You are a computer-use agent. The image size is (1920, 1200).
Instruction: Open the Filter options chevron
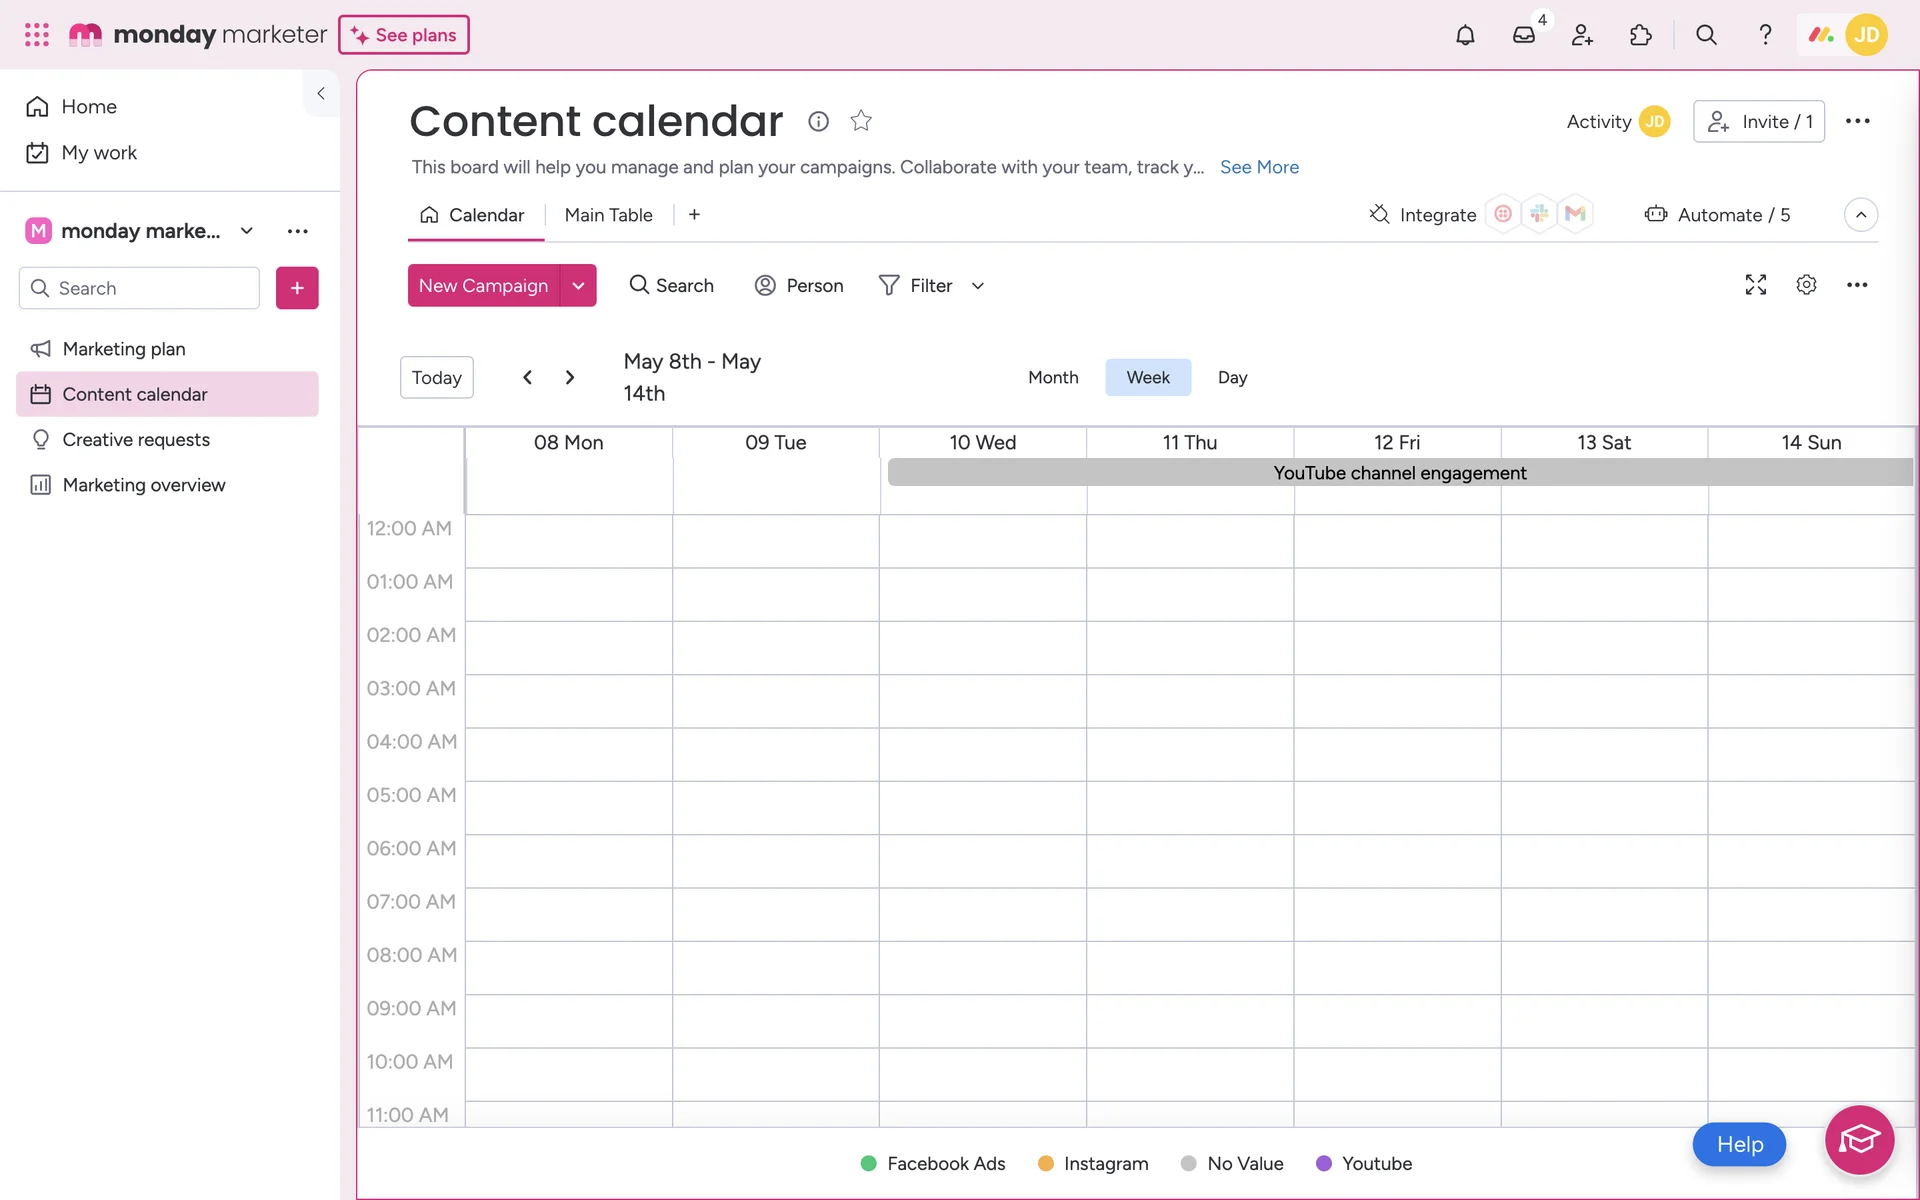[x=978, y=286]
